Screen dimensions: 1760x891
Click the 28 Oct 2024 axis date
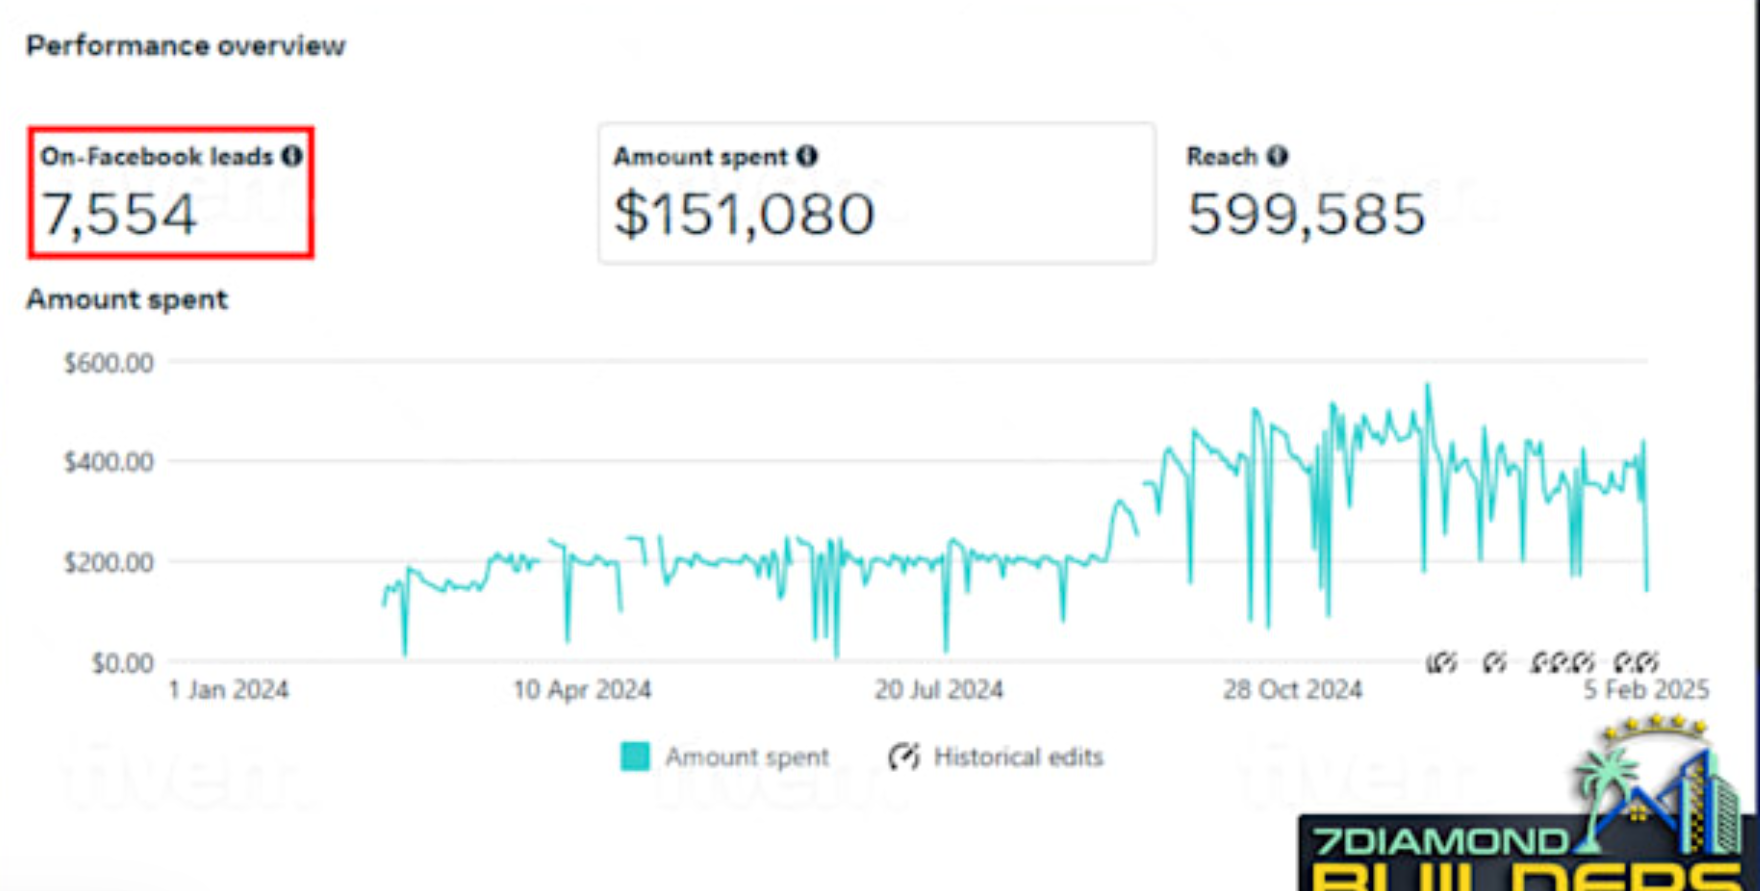[x=1292, y=690]
